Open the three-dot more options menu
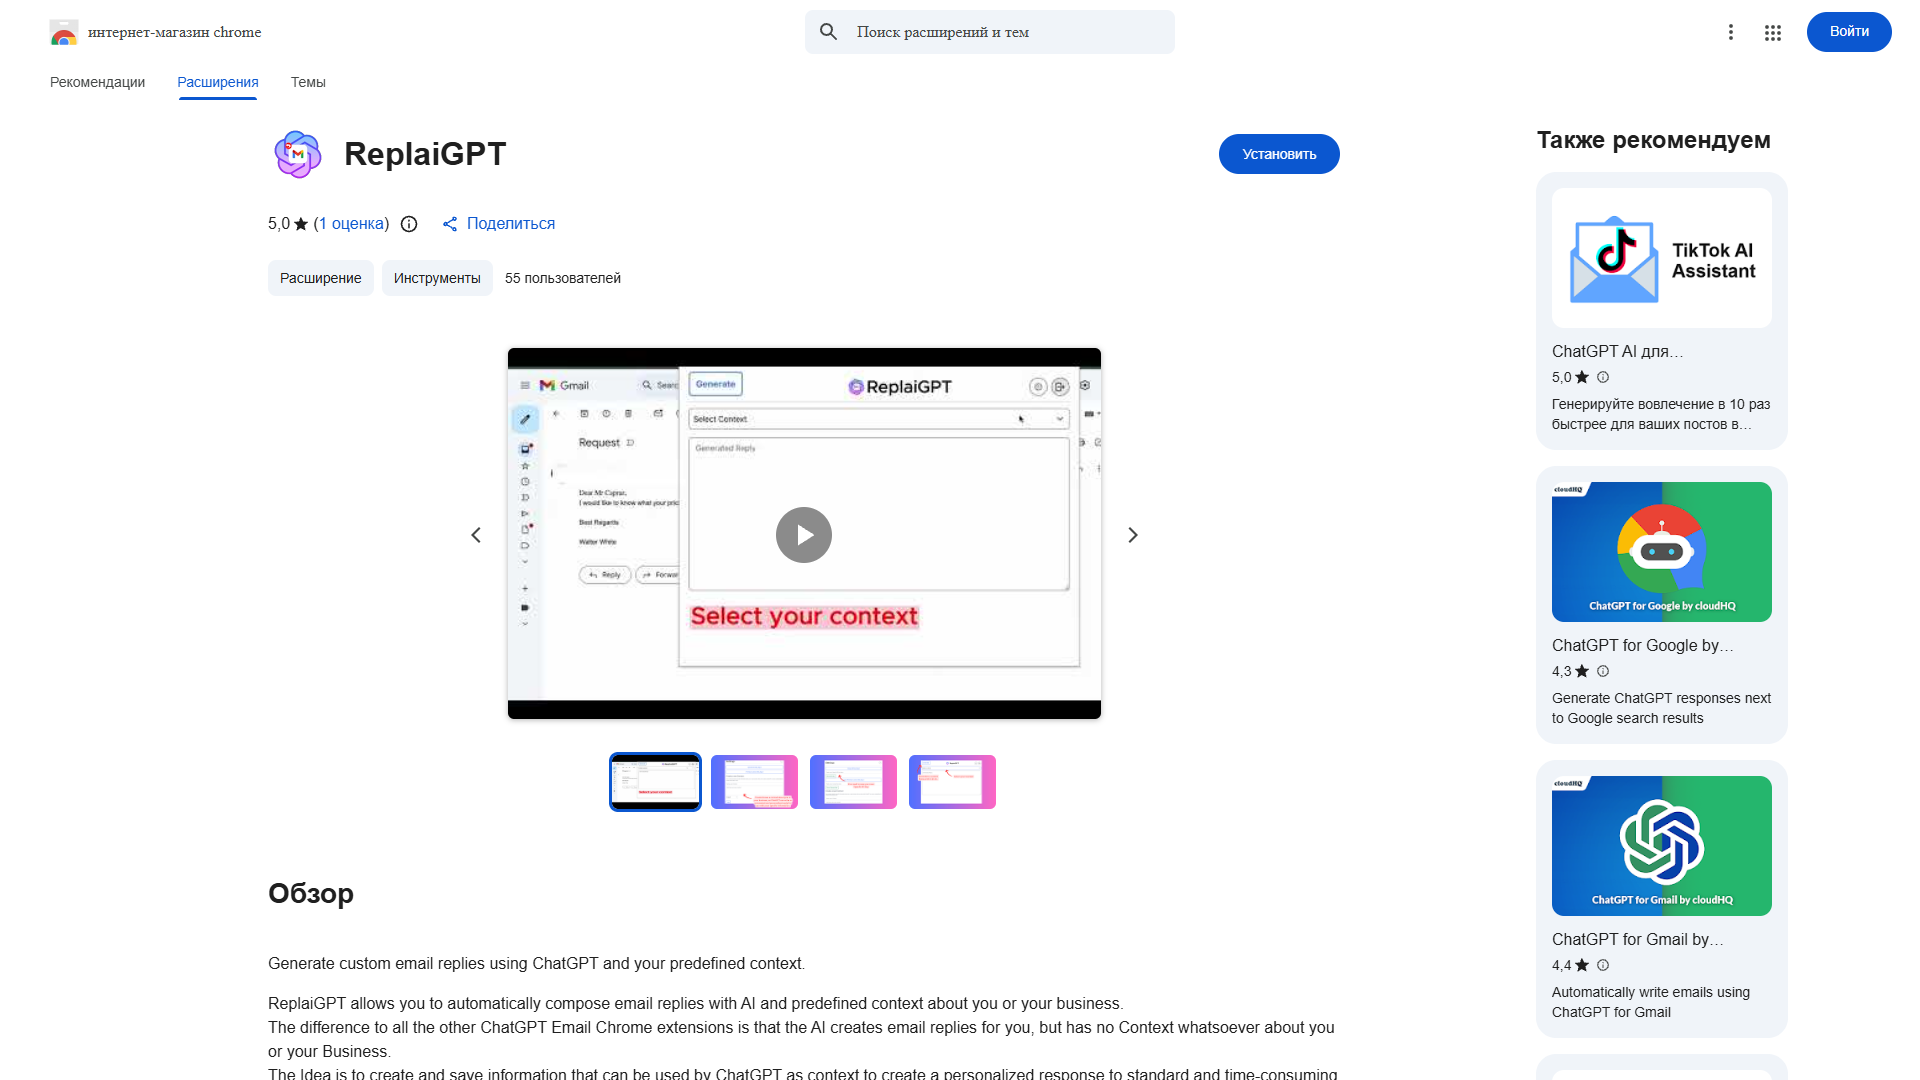Image resolution: width=1920 pixels, height=1080 pixels. click(1731, 32)
